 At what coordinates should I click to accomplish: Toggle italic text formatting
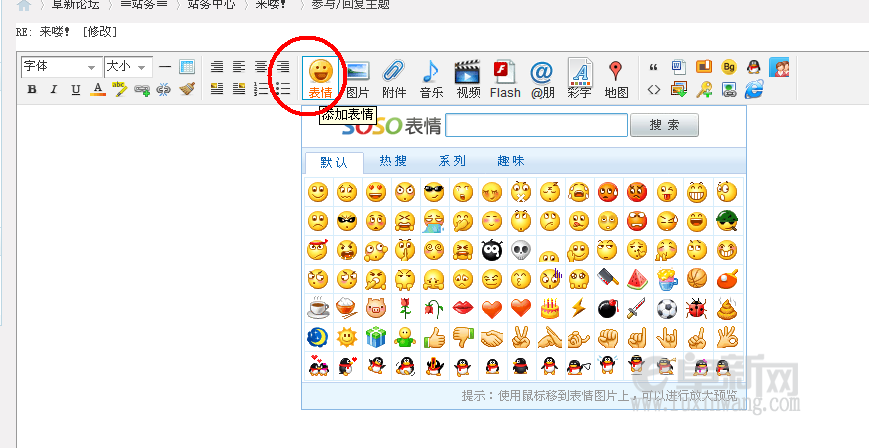pyautogui.click(x=53, y=89)
